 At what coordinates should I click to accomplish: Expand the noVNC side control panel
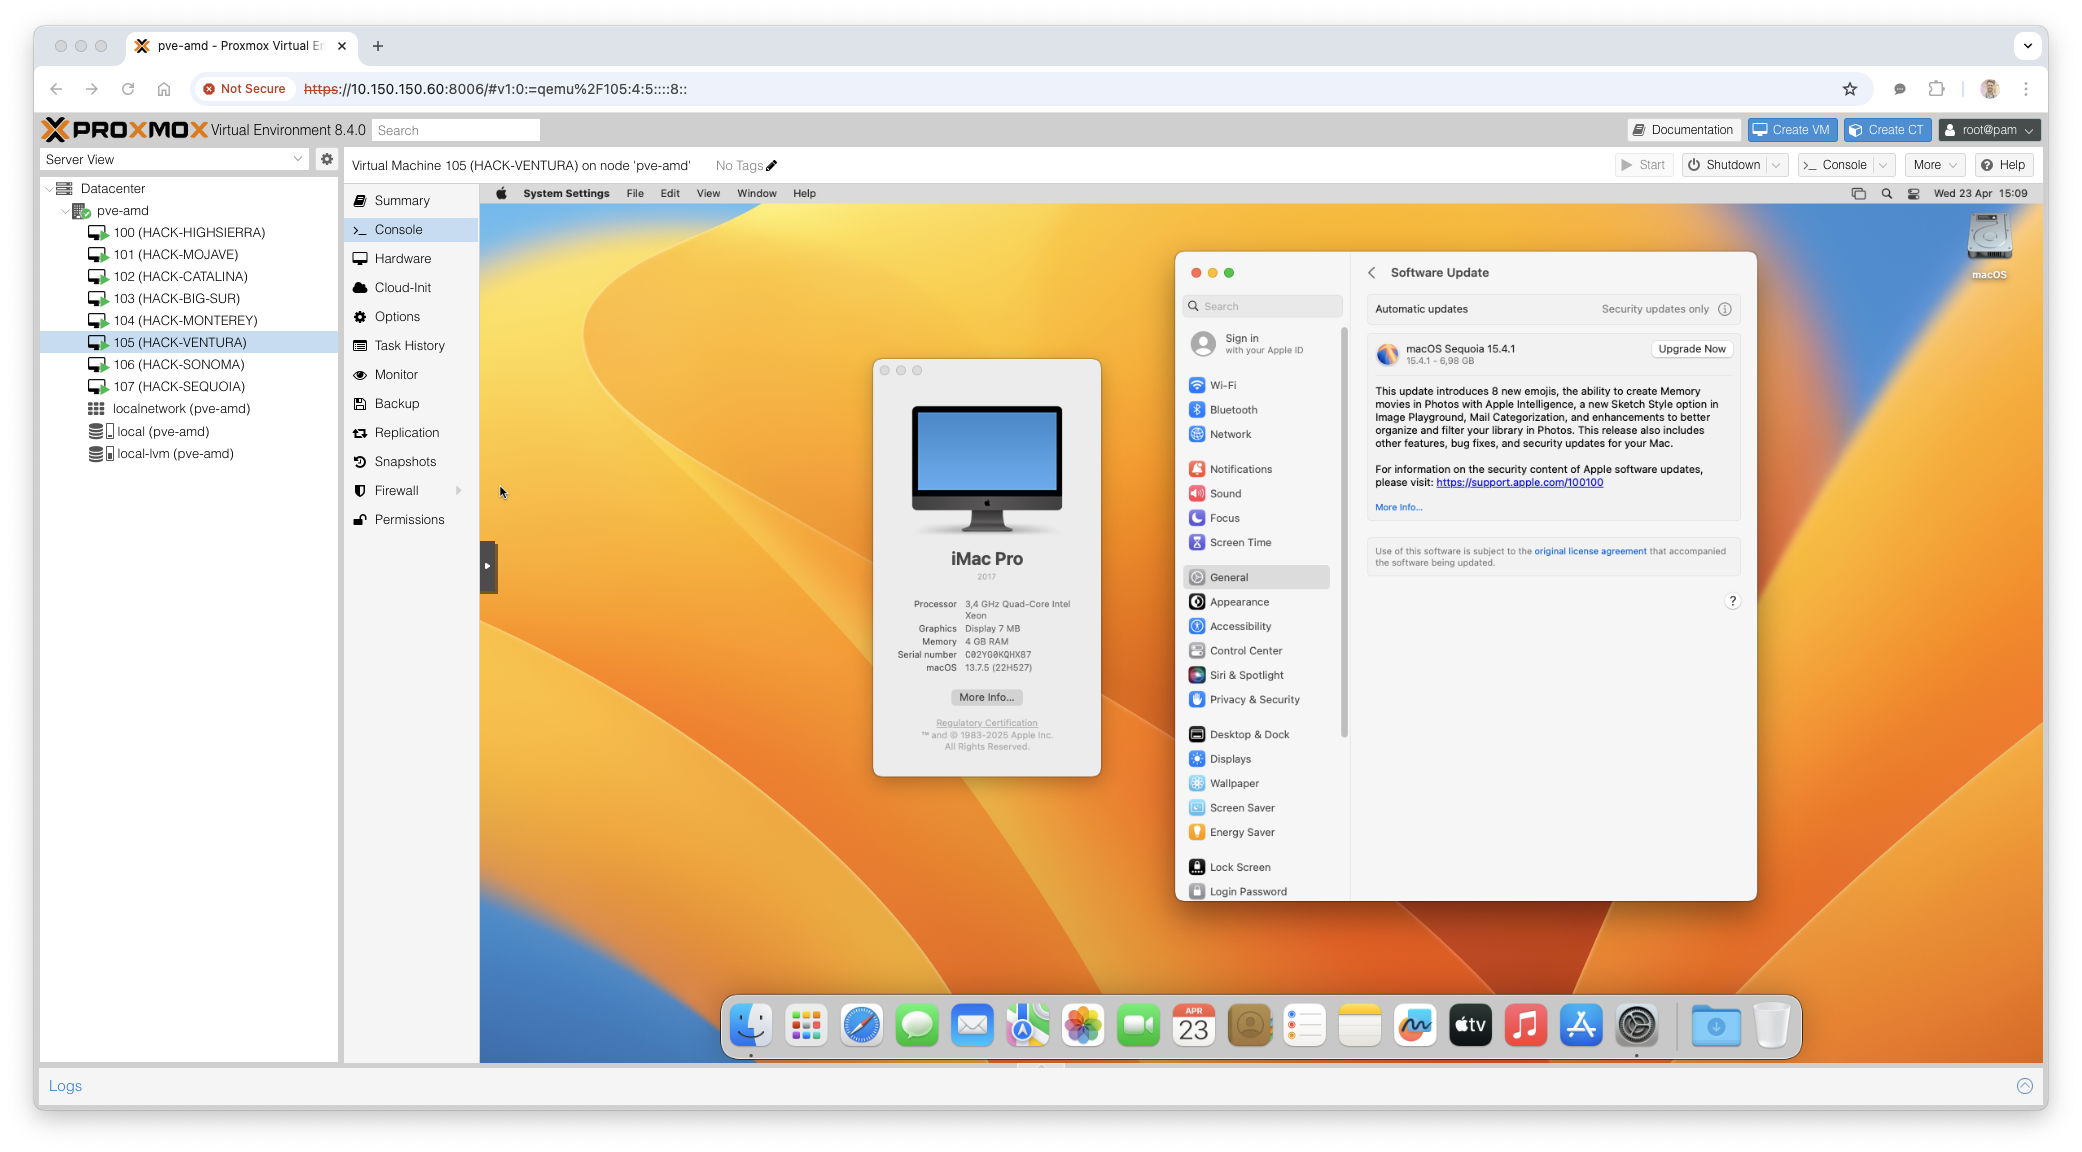488,566
